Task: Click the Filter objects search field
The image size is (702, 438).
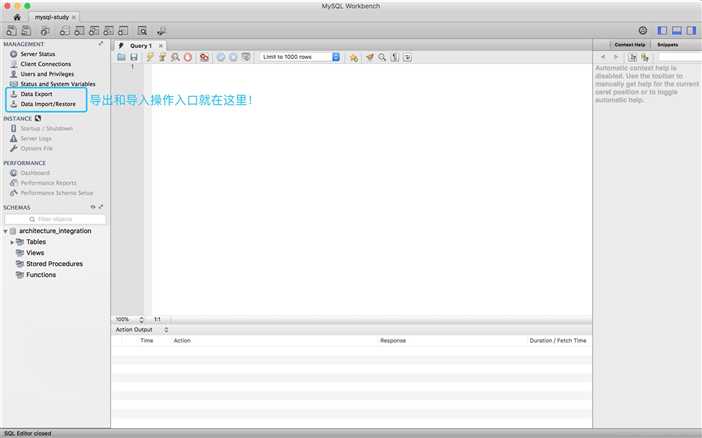Action: (x=55, y=219)
